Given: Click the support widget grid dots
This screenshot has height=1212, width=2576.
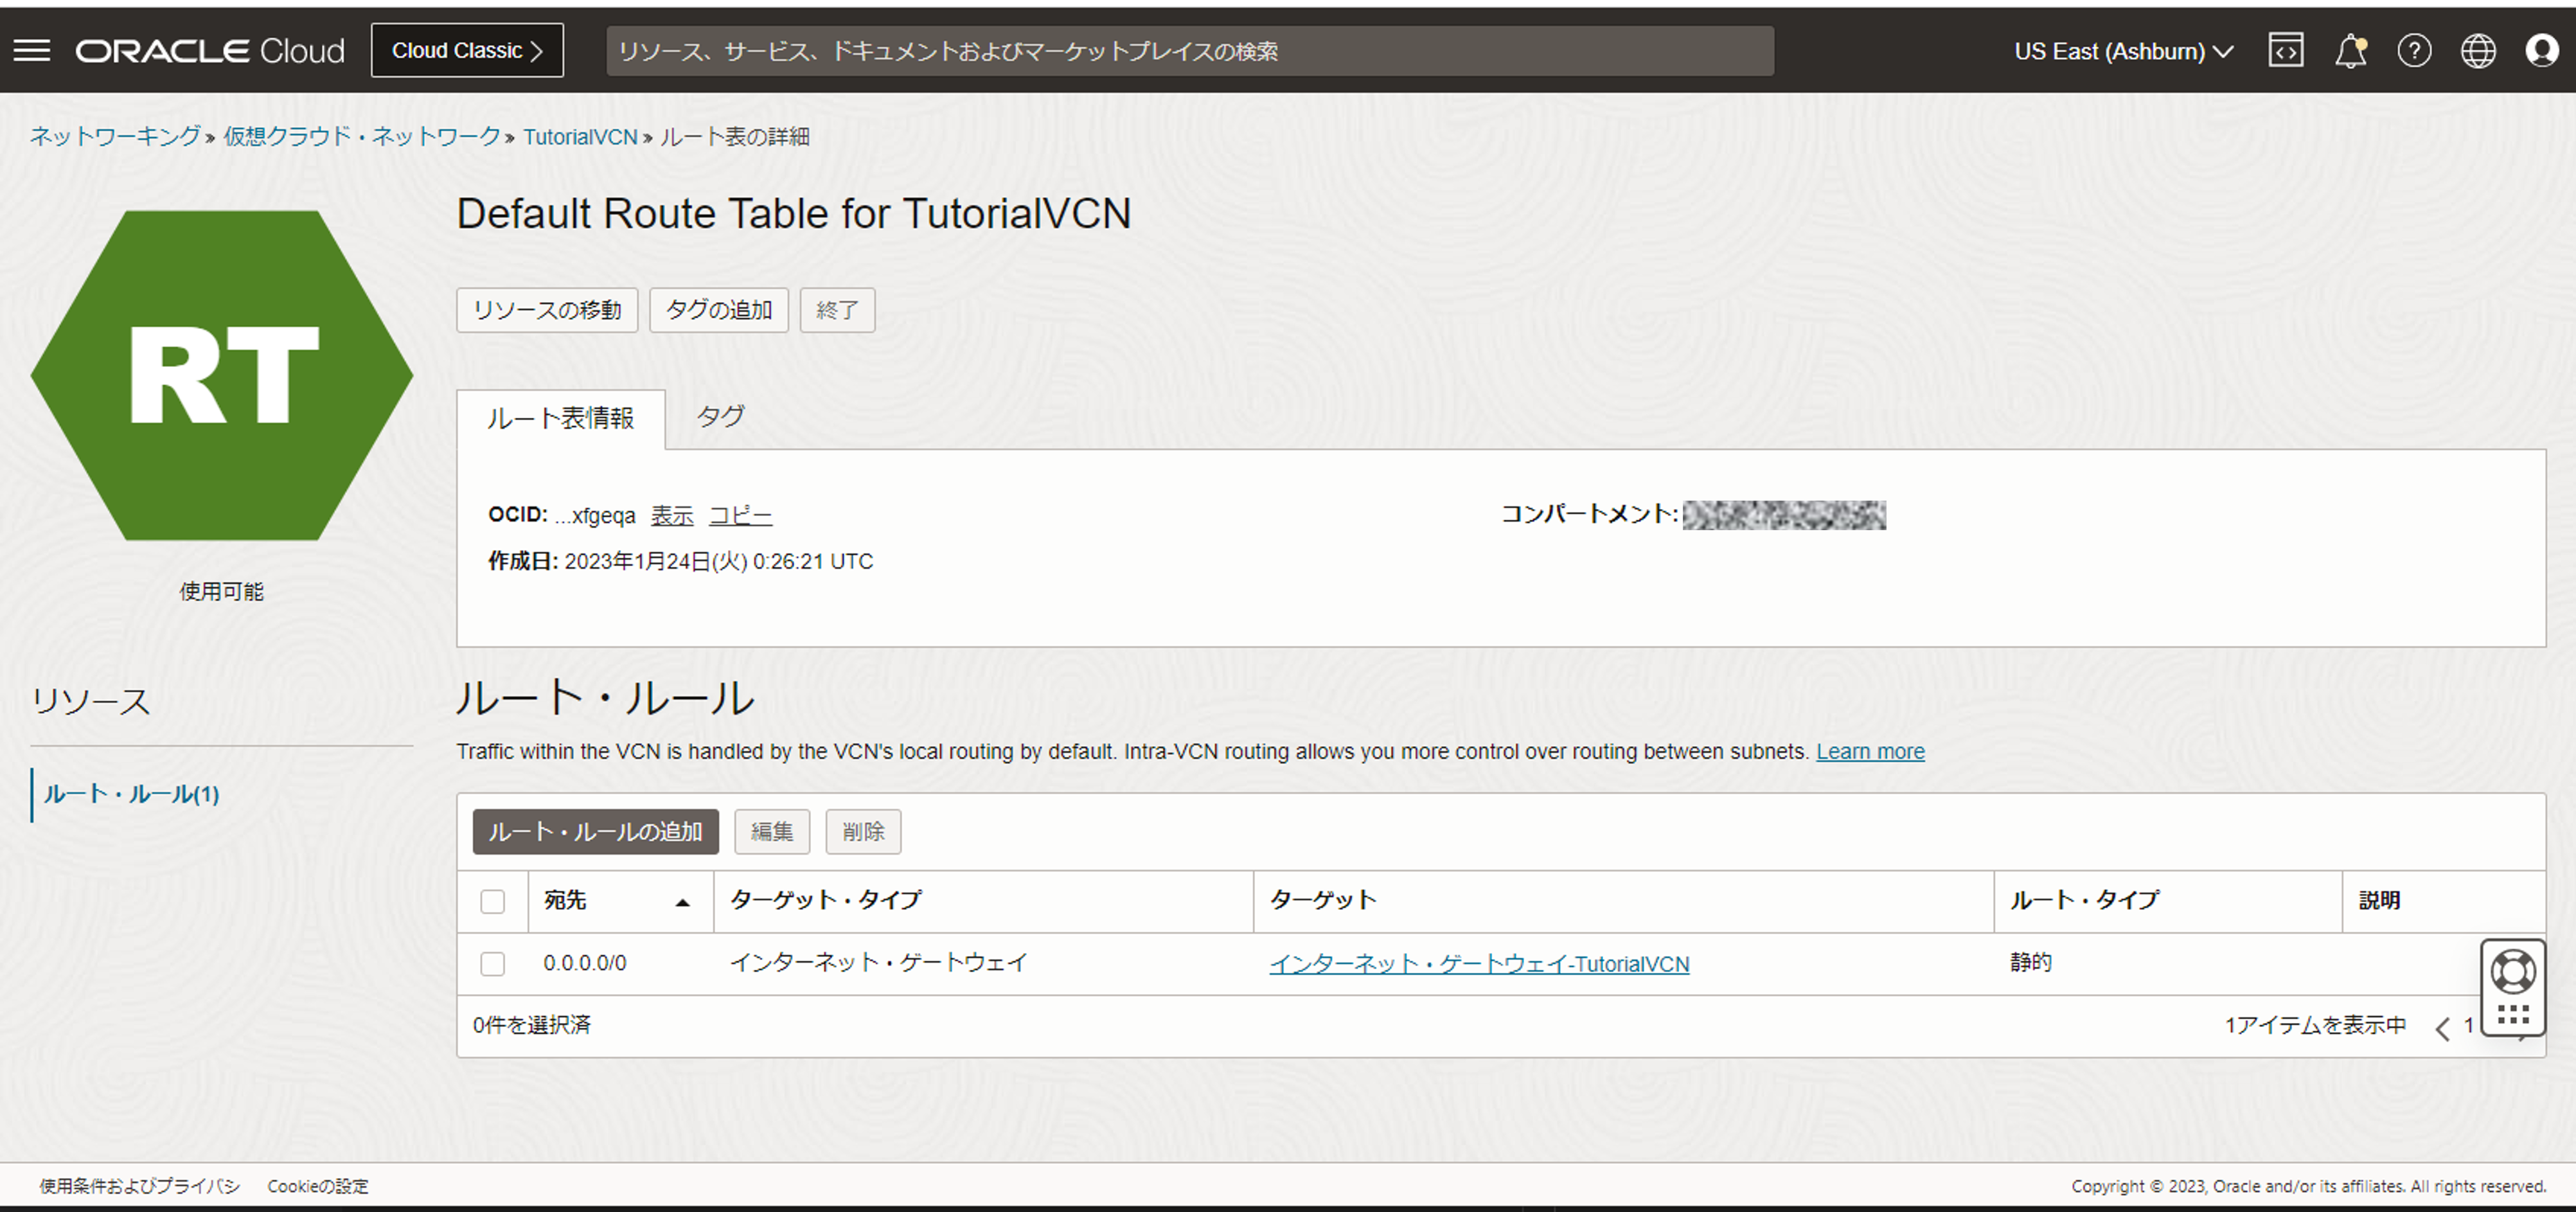Looking at the screenshot, I should pyautogui.click(x=2512, y=1016).
